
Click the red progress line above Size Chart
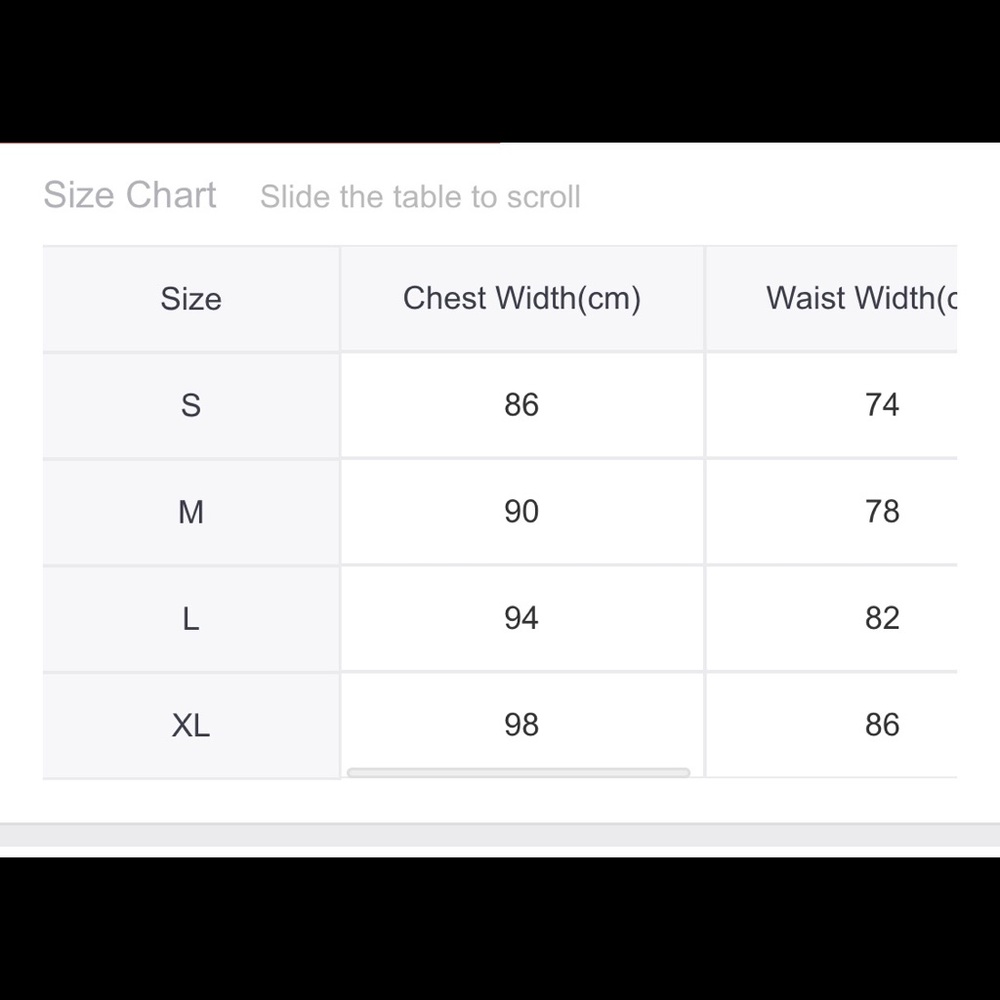[x=250, y=143]
